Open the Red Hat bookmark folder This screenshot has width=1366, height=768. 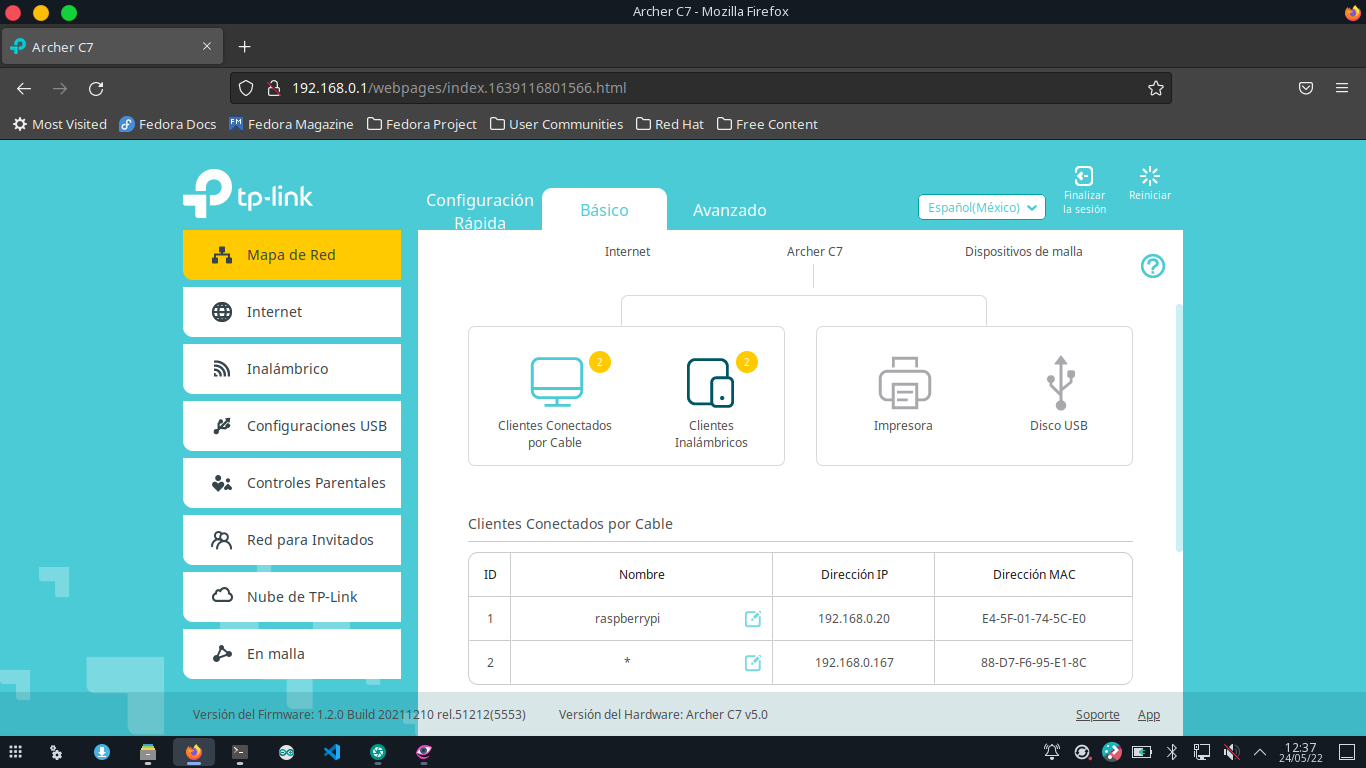(x=670, y=124)
